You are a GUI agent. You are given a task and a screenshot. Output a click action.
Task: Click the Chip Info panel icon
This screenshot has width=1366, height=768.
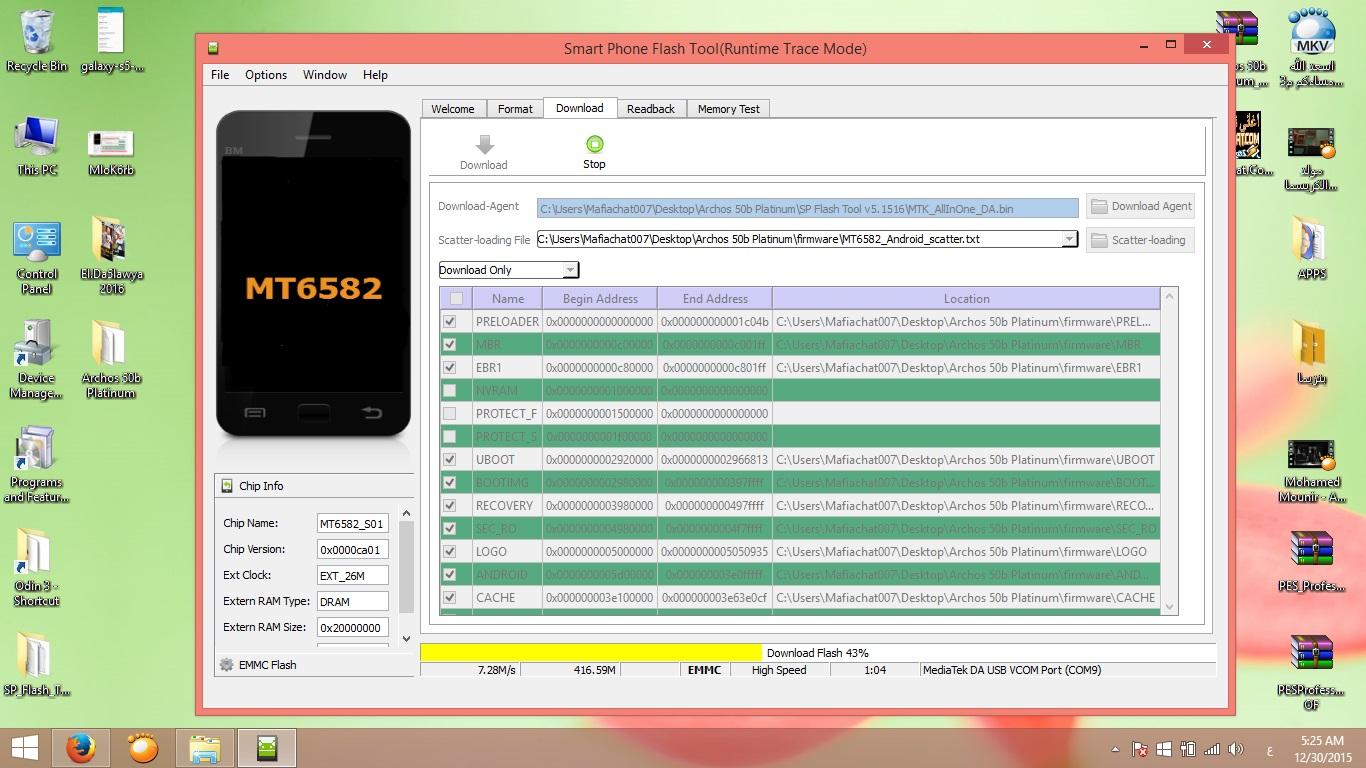[227, 486]
